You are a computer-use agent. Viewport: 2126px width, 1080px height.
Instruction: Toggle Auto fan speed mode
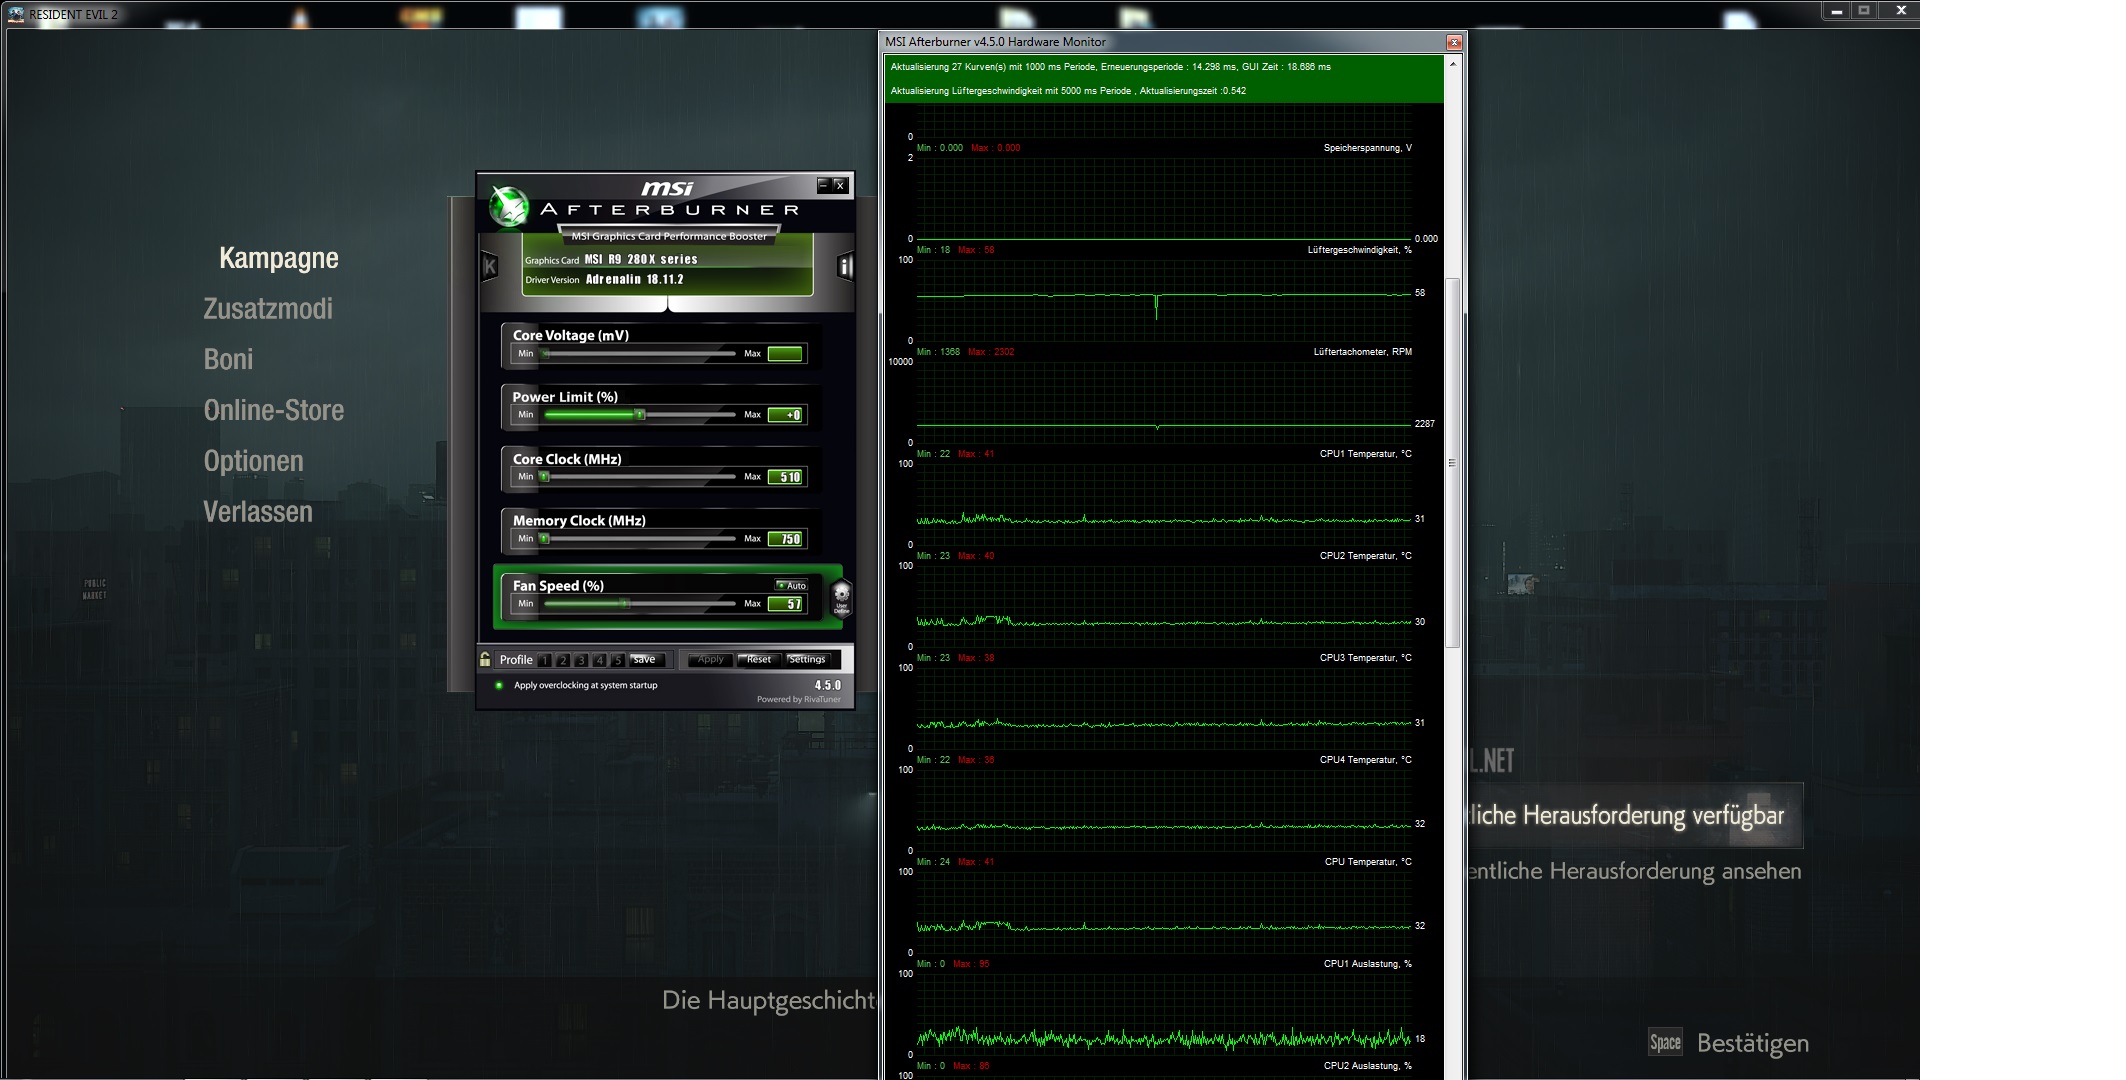point(792,585)
